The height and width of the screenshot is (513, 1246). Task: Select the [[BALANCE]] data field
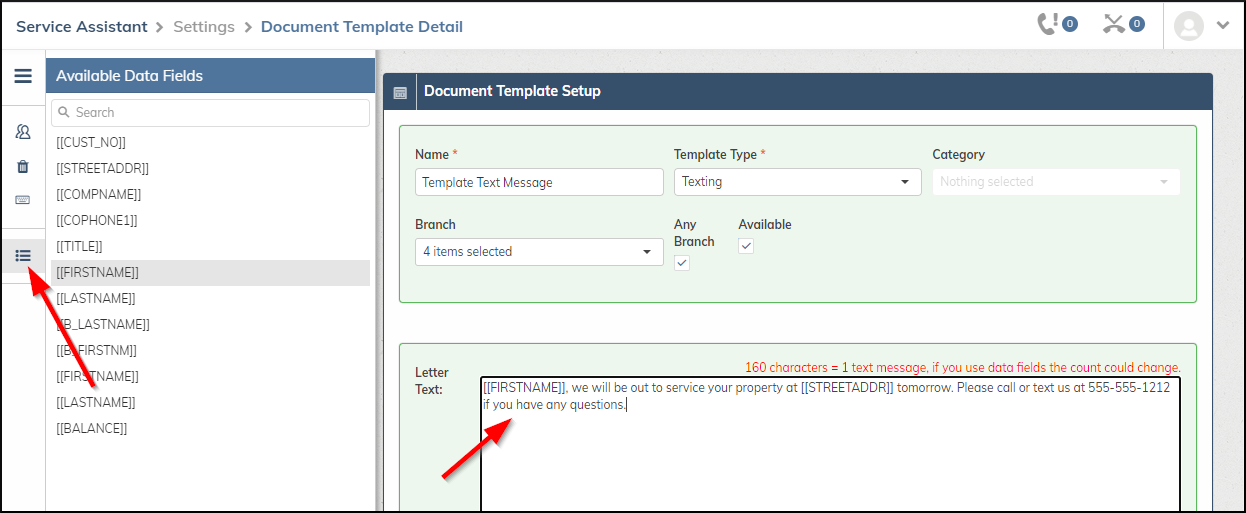pyautogui.click(x=92, y=428)
